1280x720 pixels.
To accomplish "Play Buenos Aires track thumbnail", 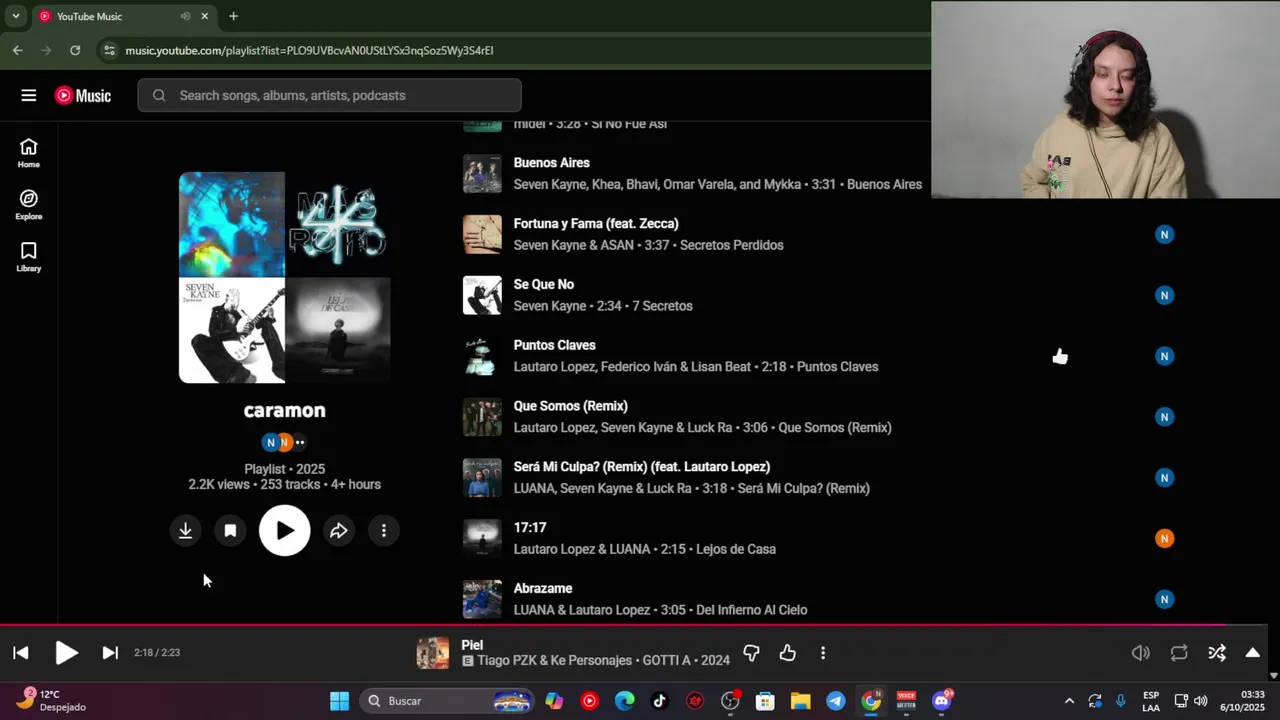I will tap(482, 174).
